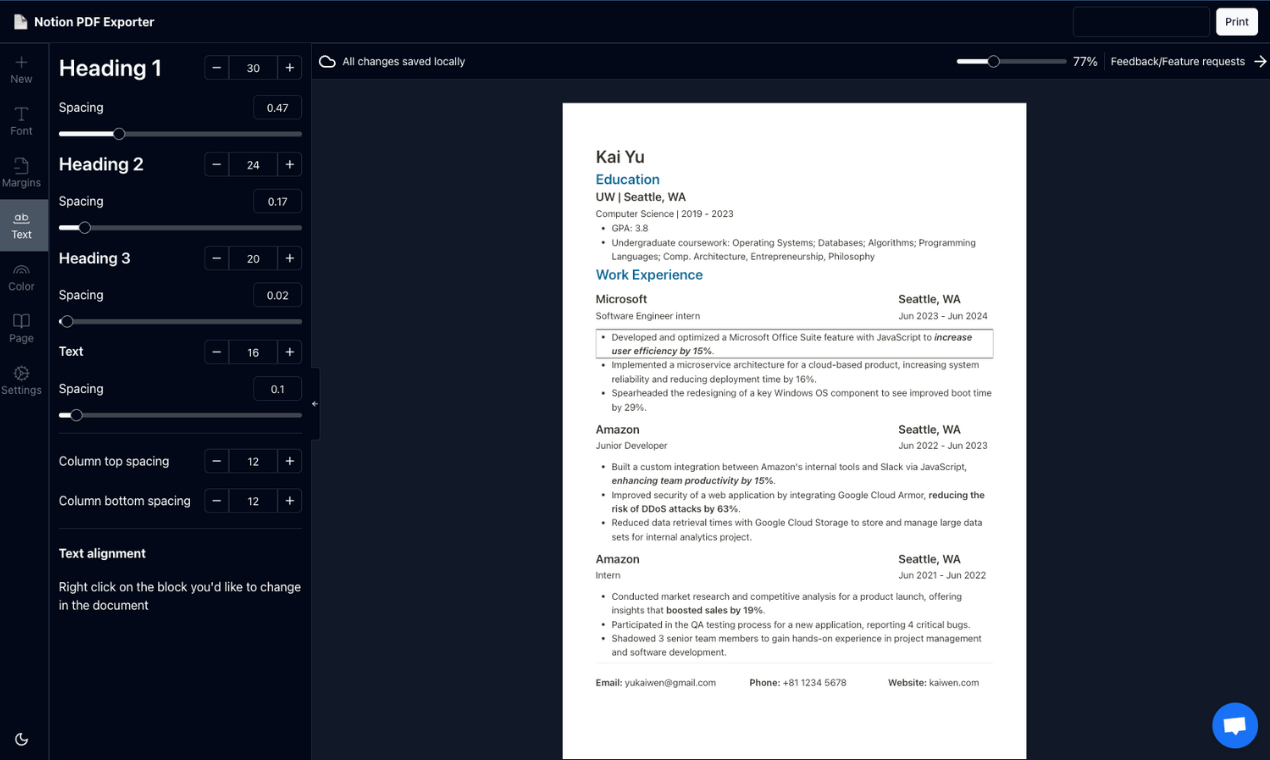Click the 77% zoom percentage label

tap(1085, 61)
